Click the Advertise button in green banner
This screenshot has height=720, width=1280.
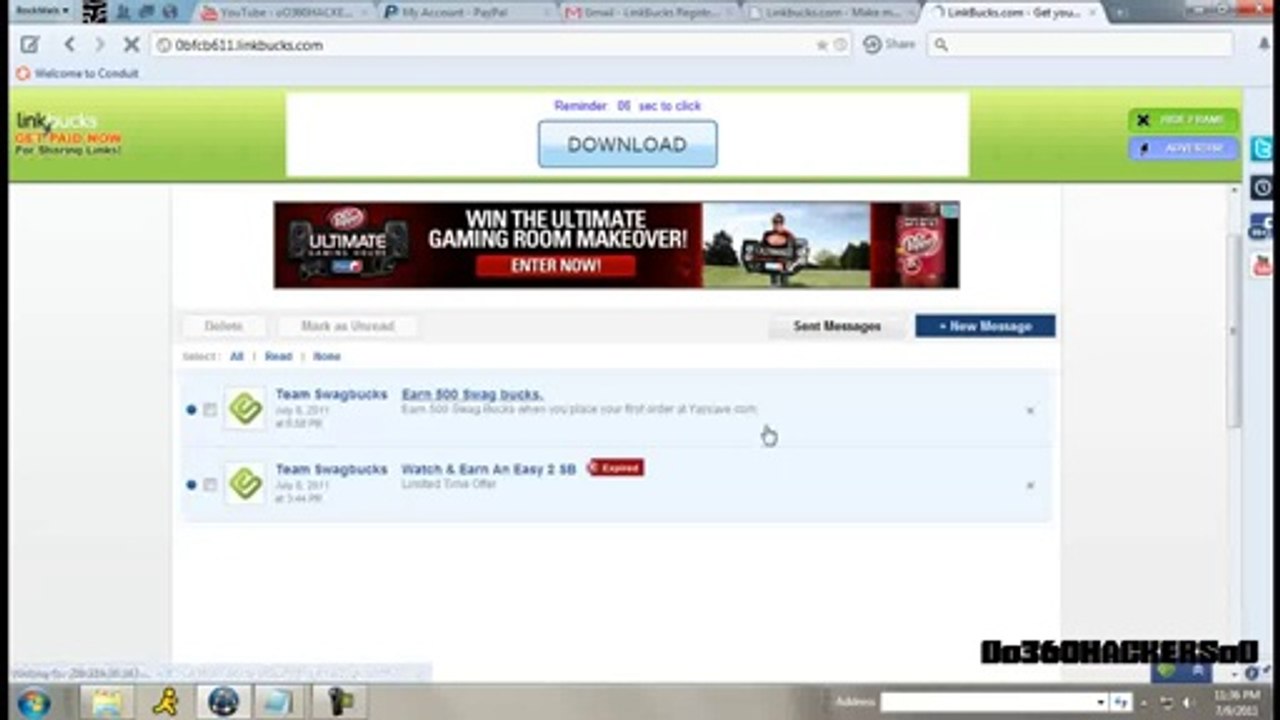(1183, 148)
